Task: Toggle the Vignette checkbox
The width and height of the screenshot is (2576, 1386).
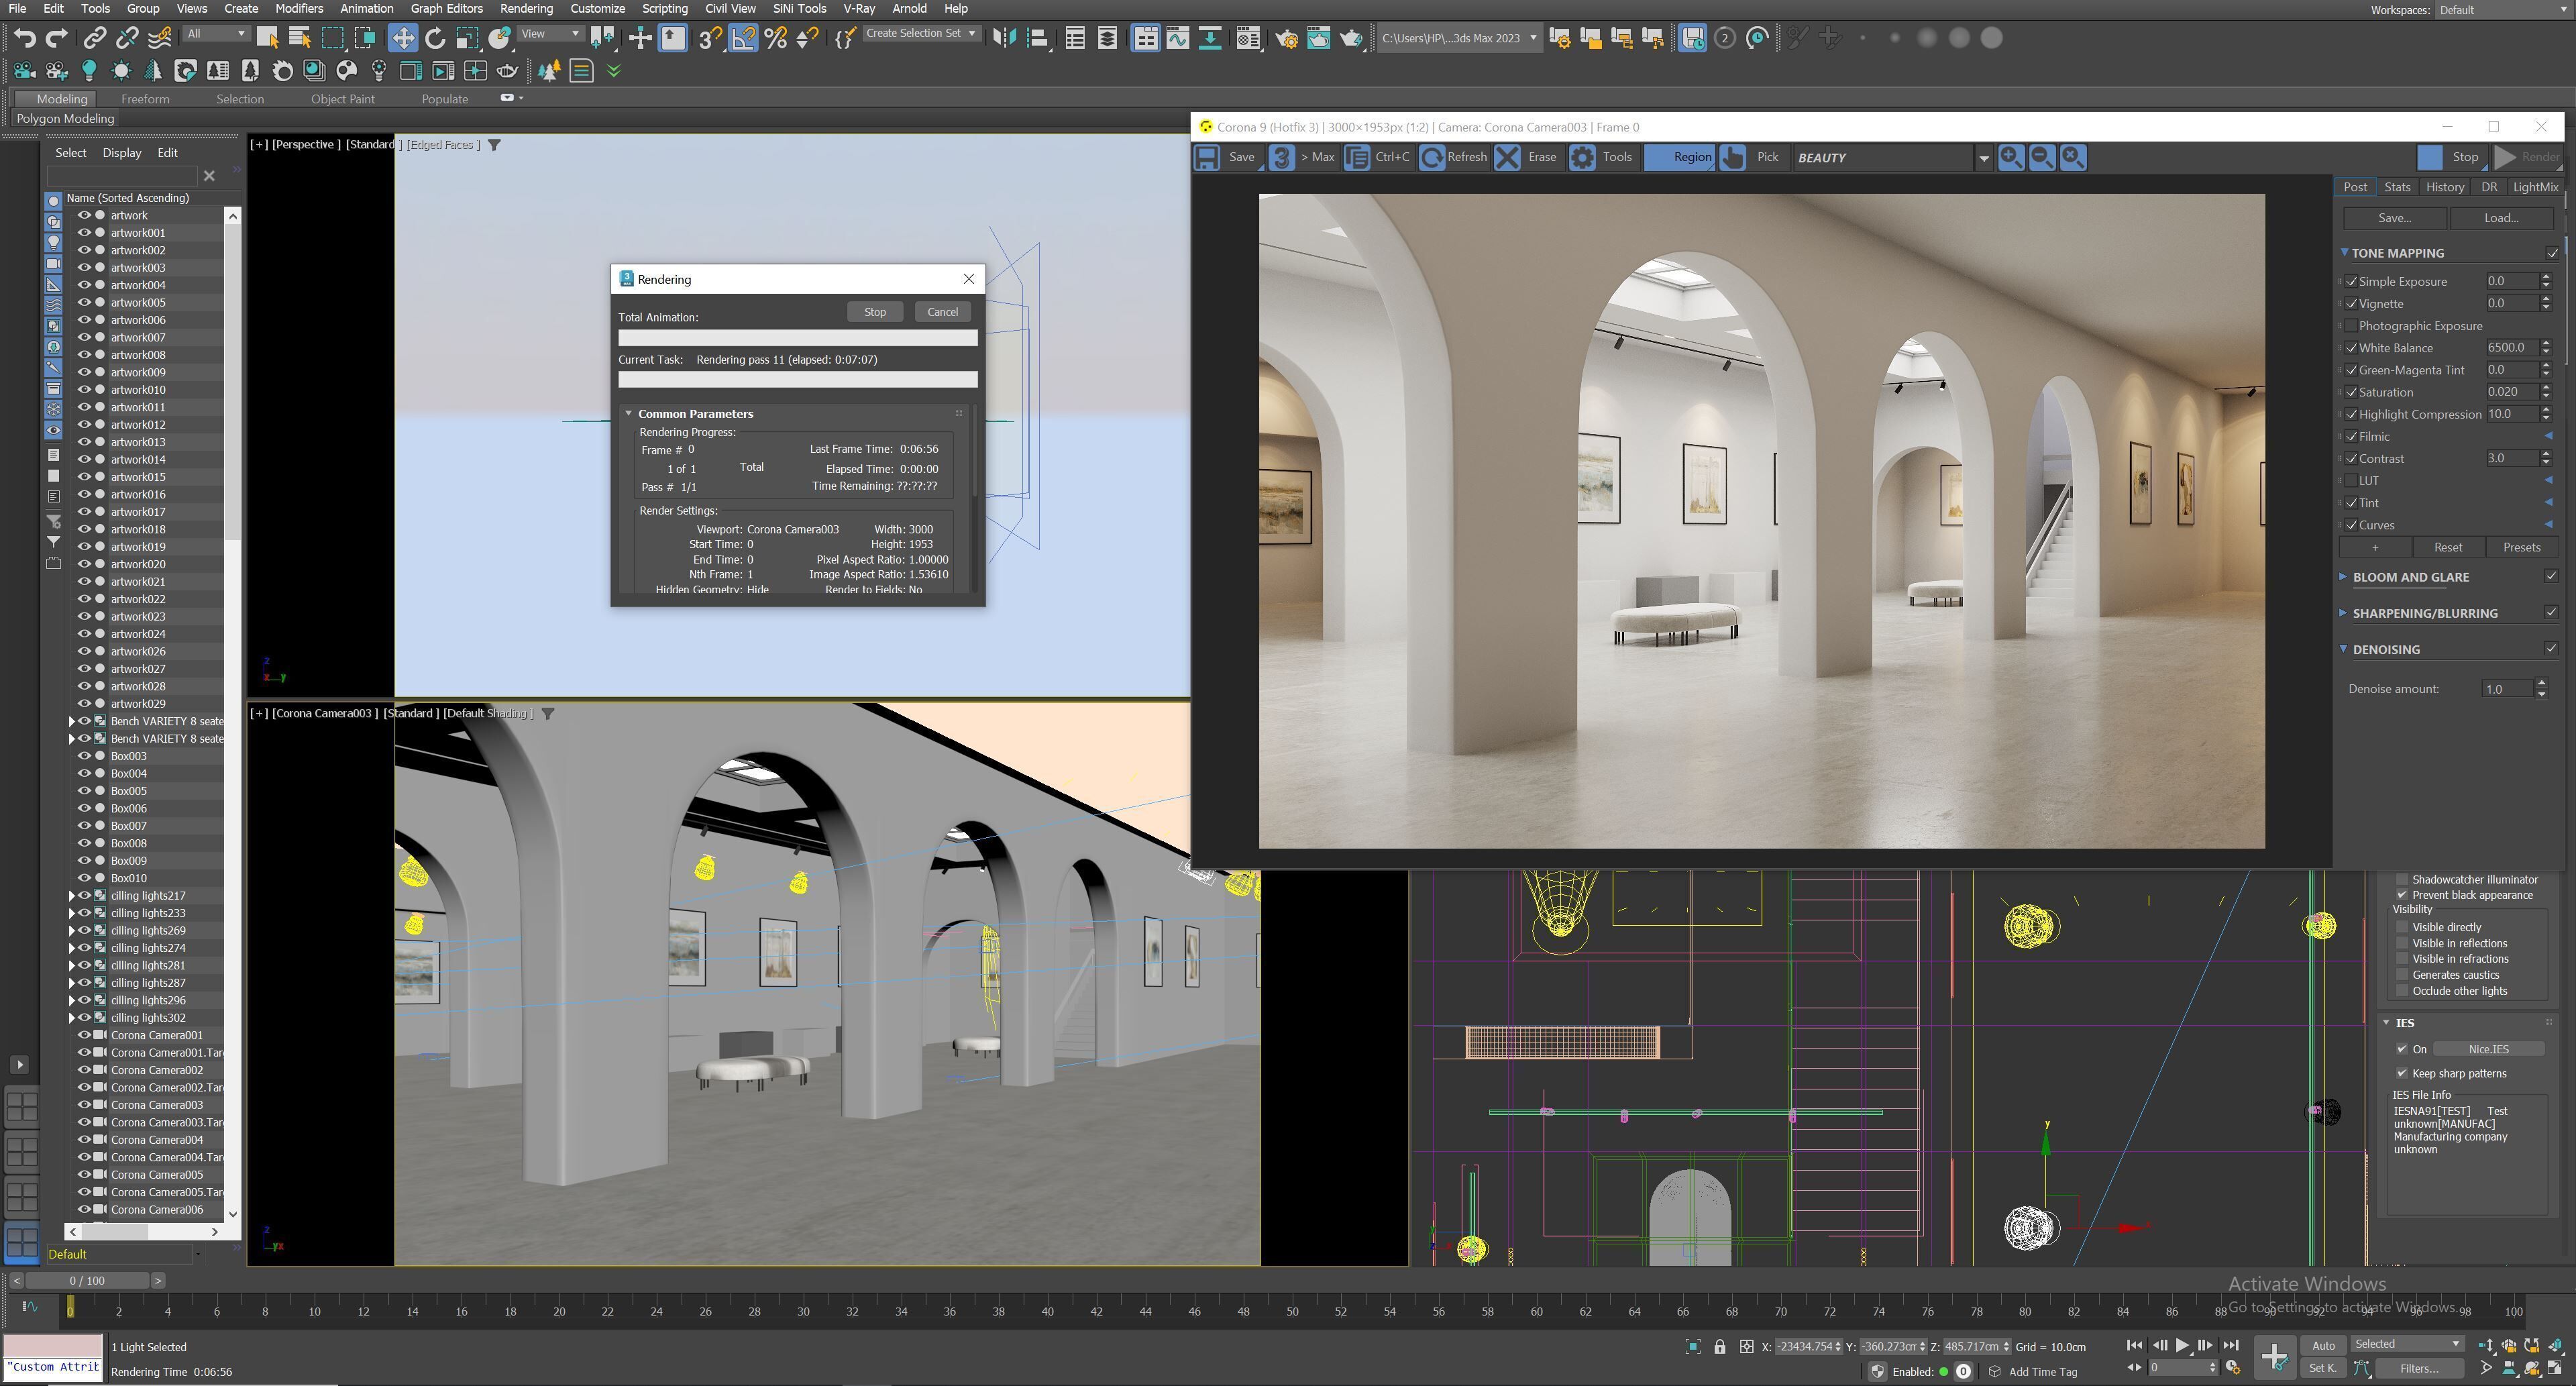Action: (x=2352, y=304)
